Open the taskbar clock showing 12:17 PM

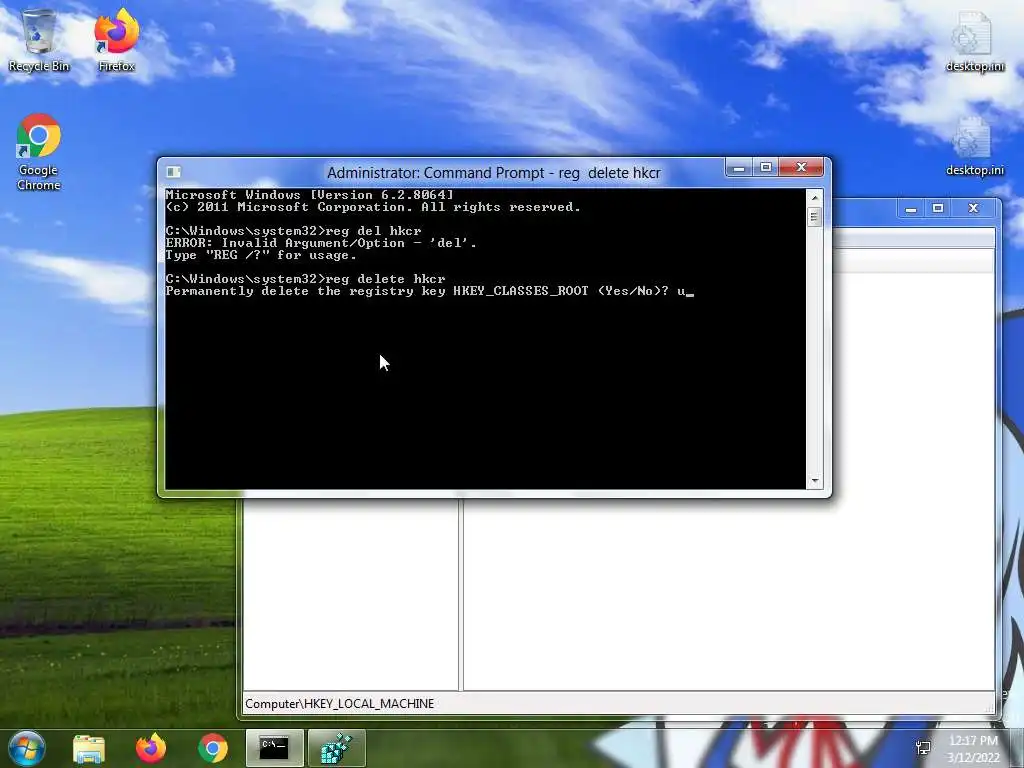pyautogui.click(x=973, y=748)
